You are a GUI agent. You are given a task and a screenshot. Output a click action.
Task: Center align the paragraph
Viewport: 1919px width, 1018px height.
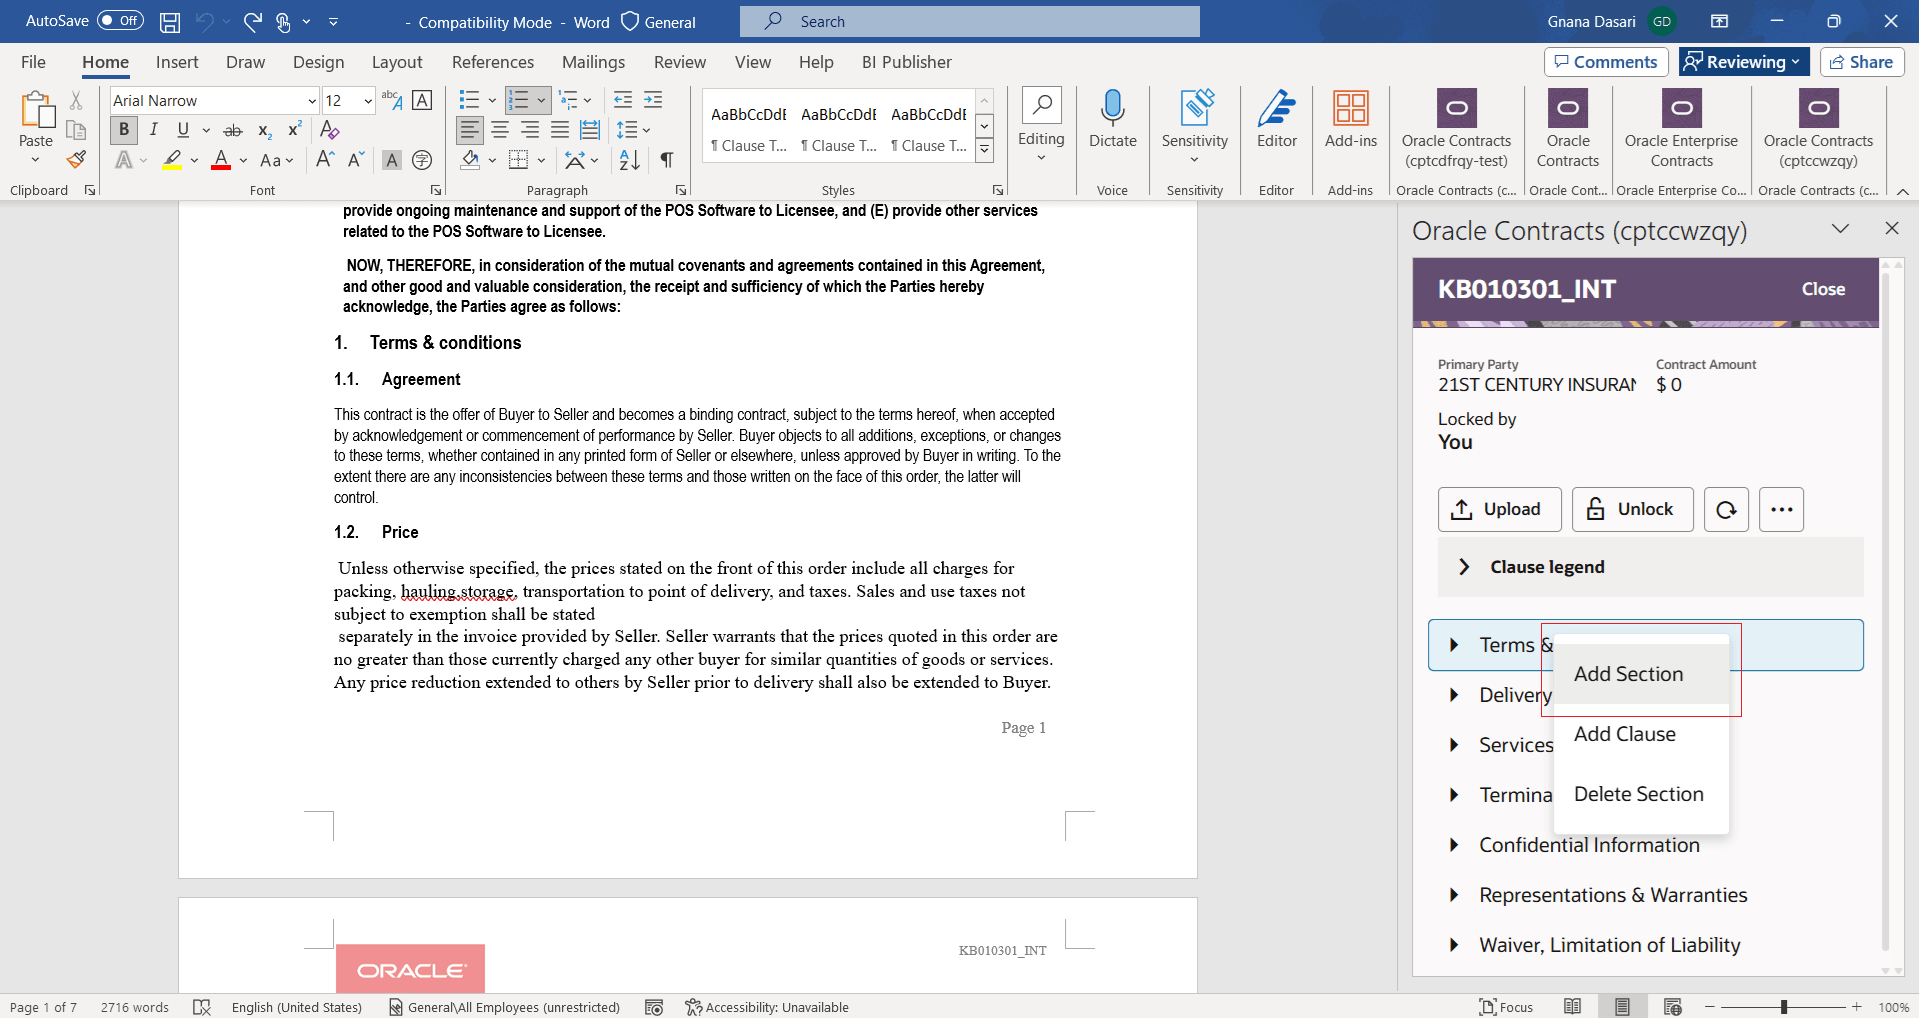coord(500,130)
